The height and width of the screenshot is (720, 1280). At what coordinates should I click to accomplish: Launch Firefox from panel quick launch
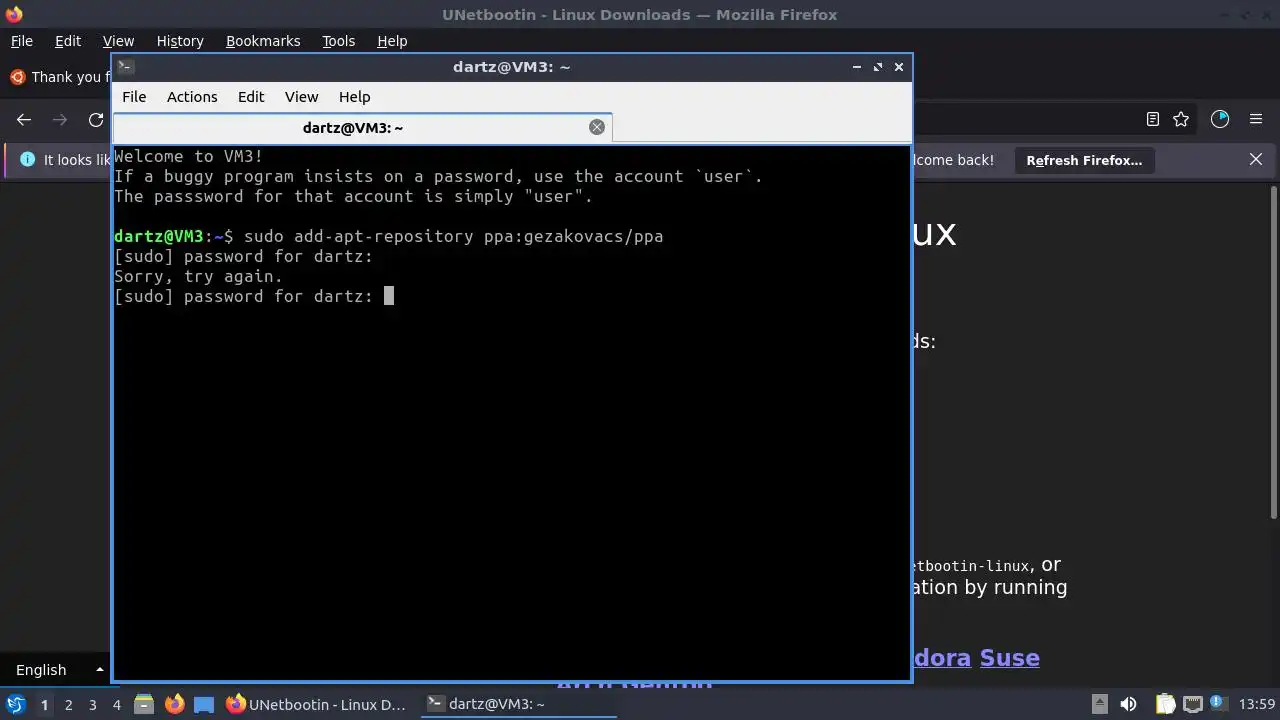pyautogui.click(x=174, y=704)
